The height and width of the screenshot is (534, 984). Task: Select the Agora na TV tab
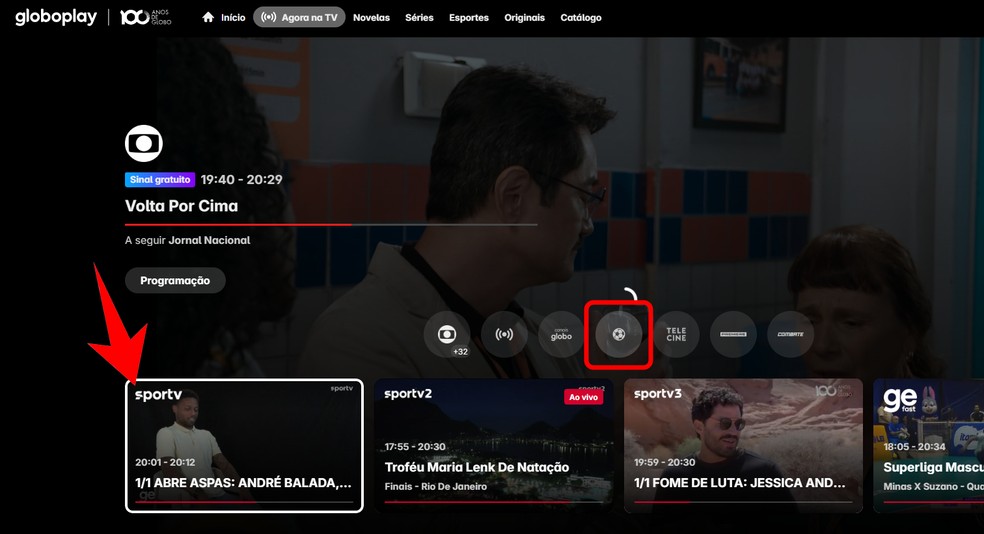(299, 18)
